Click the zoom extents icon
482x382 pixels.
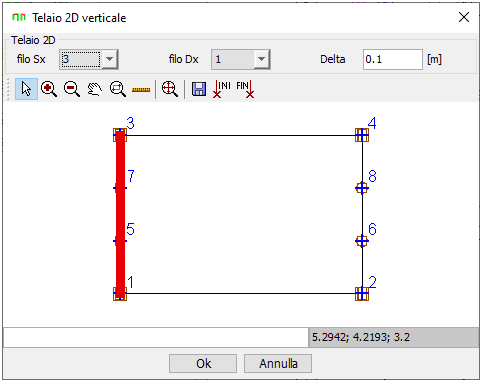(170, 89)
